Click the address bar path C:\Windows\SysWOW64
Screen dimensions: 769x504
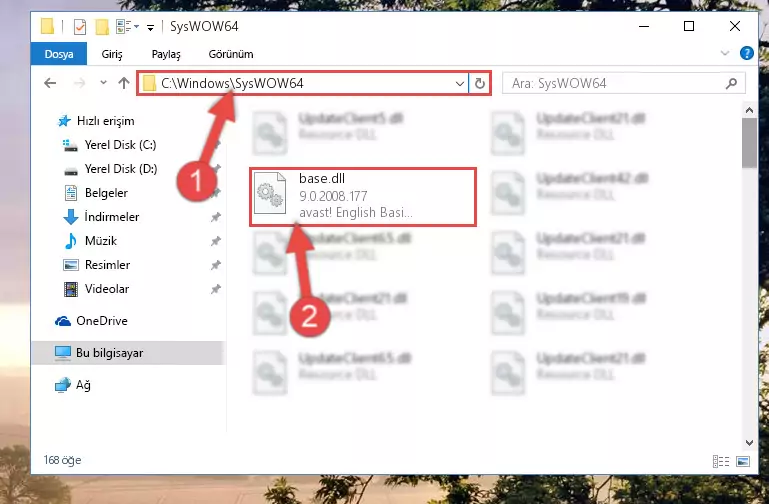point(232,83)
